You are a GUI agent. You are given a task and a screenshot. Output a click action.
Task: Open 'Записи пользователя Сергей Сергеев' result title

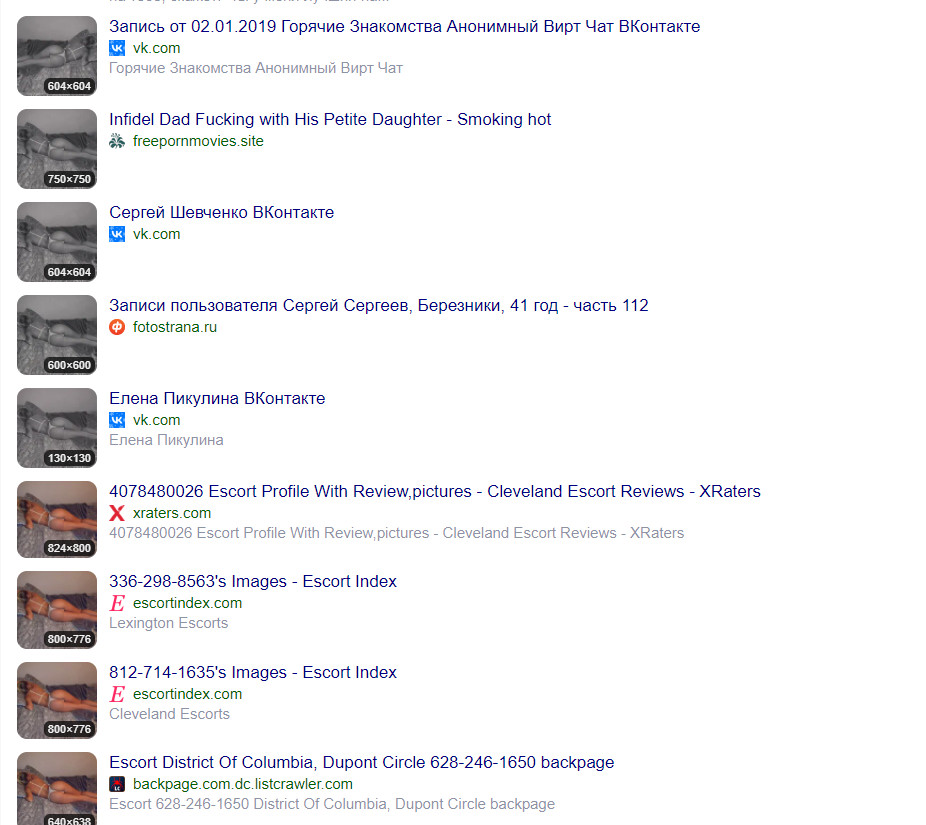(x=379, y=305)
